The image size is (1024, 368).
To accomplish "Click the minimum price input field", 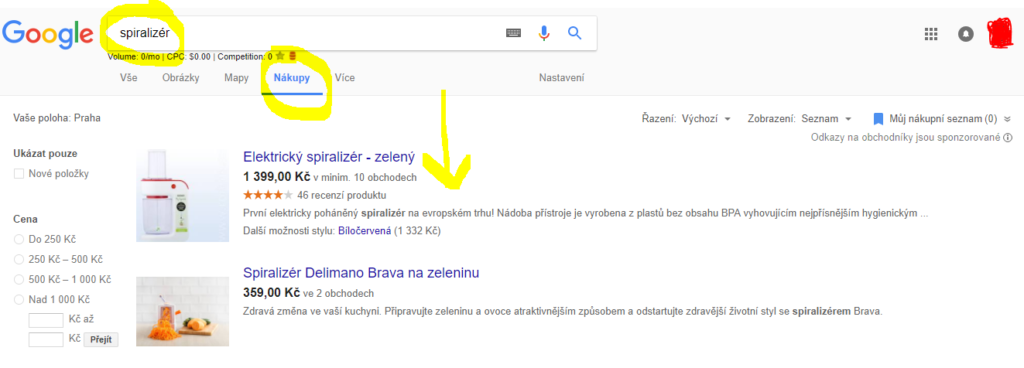I will pos(46,320).
